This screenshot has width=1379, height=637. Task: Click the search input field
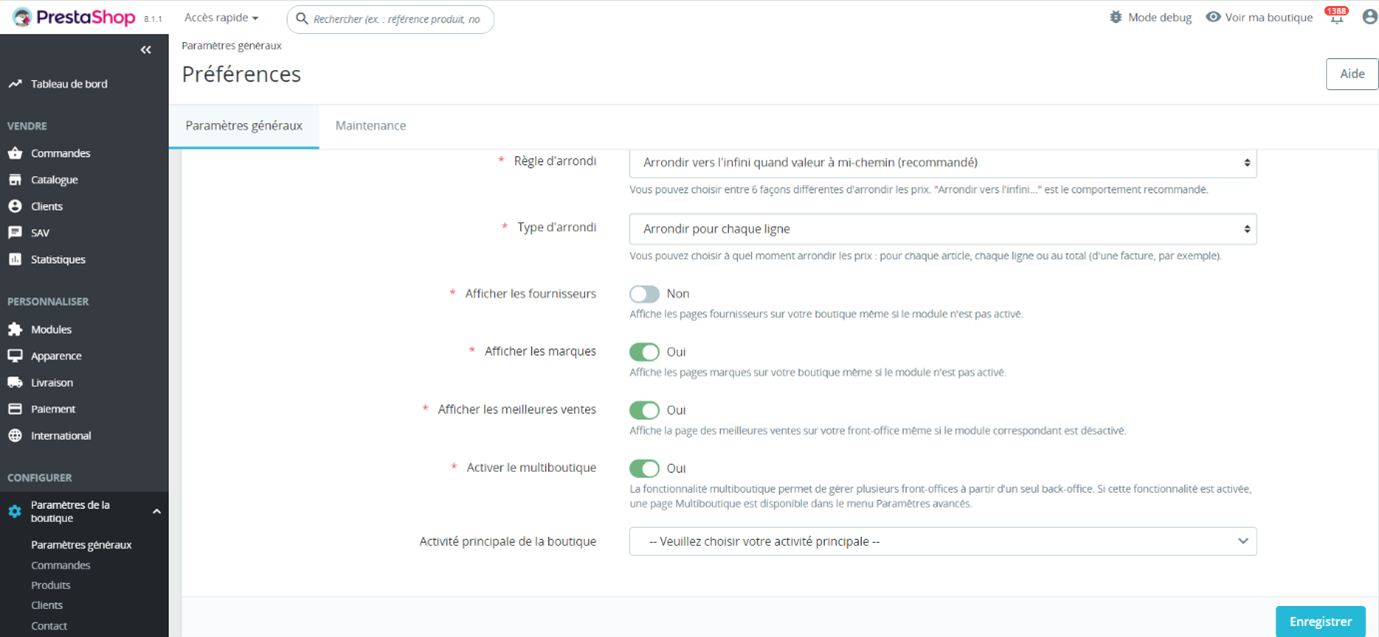396,19
